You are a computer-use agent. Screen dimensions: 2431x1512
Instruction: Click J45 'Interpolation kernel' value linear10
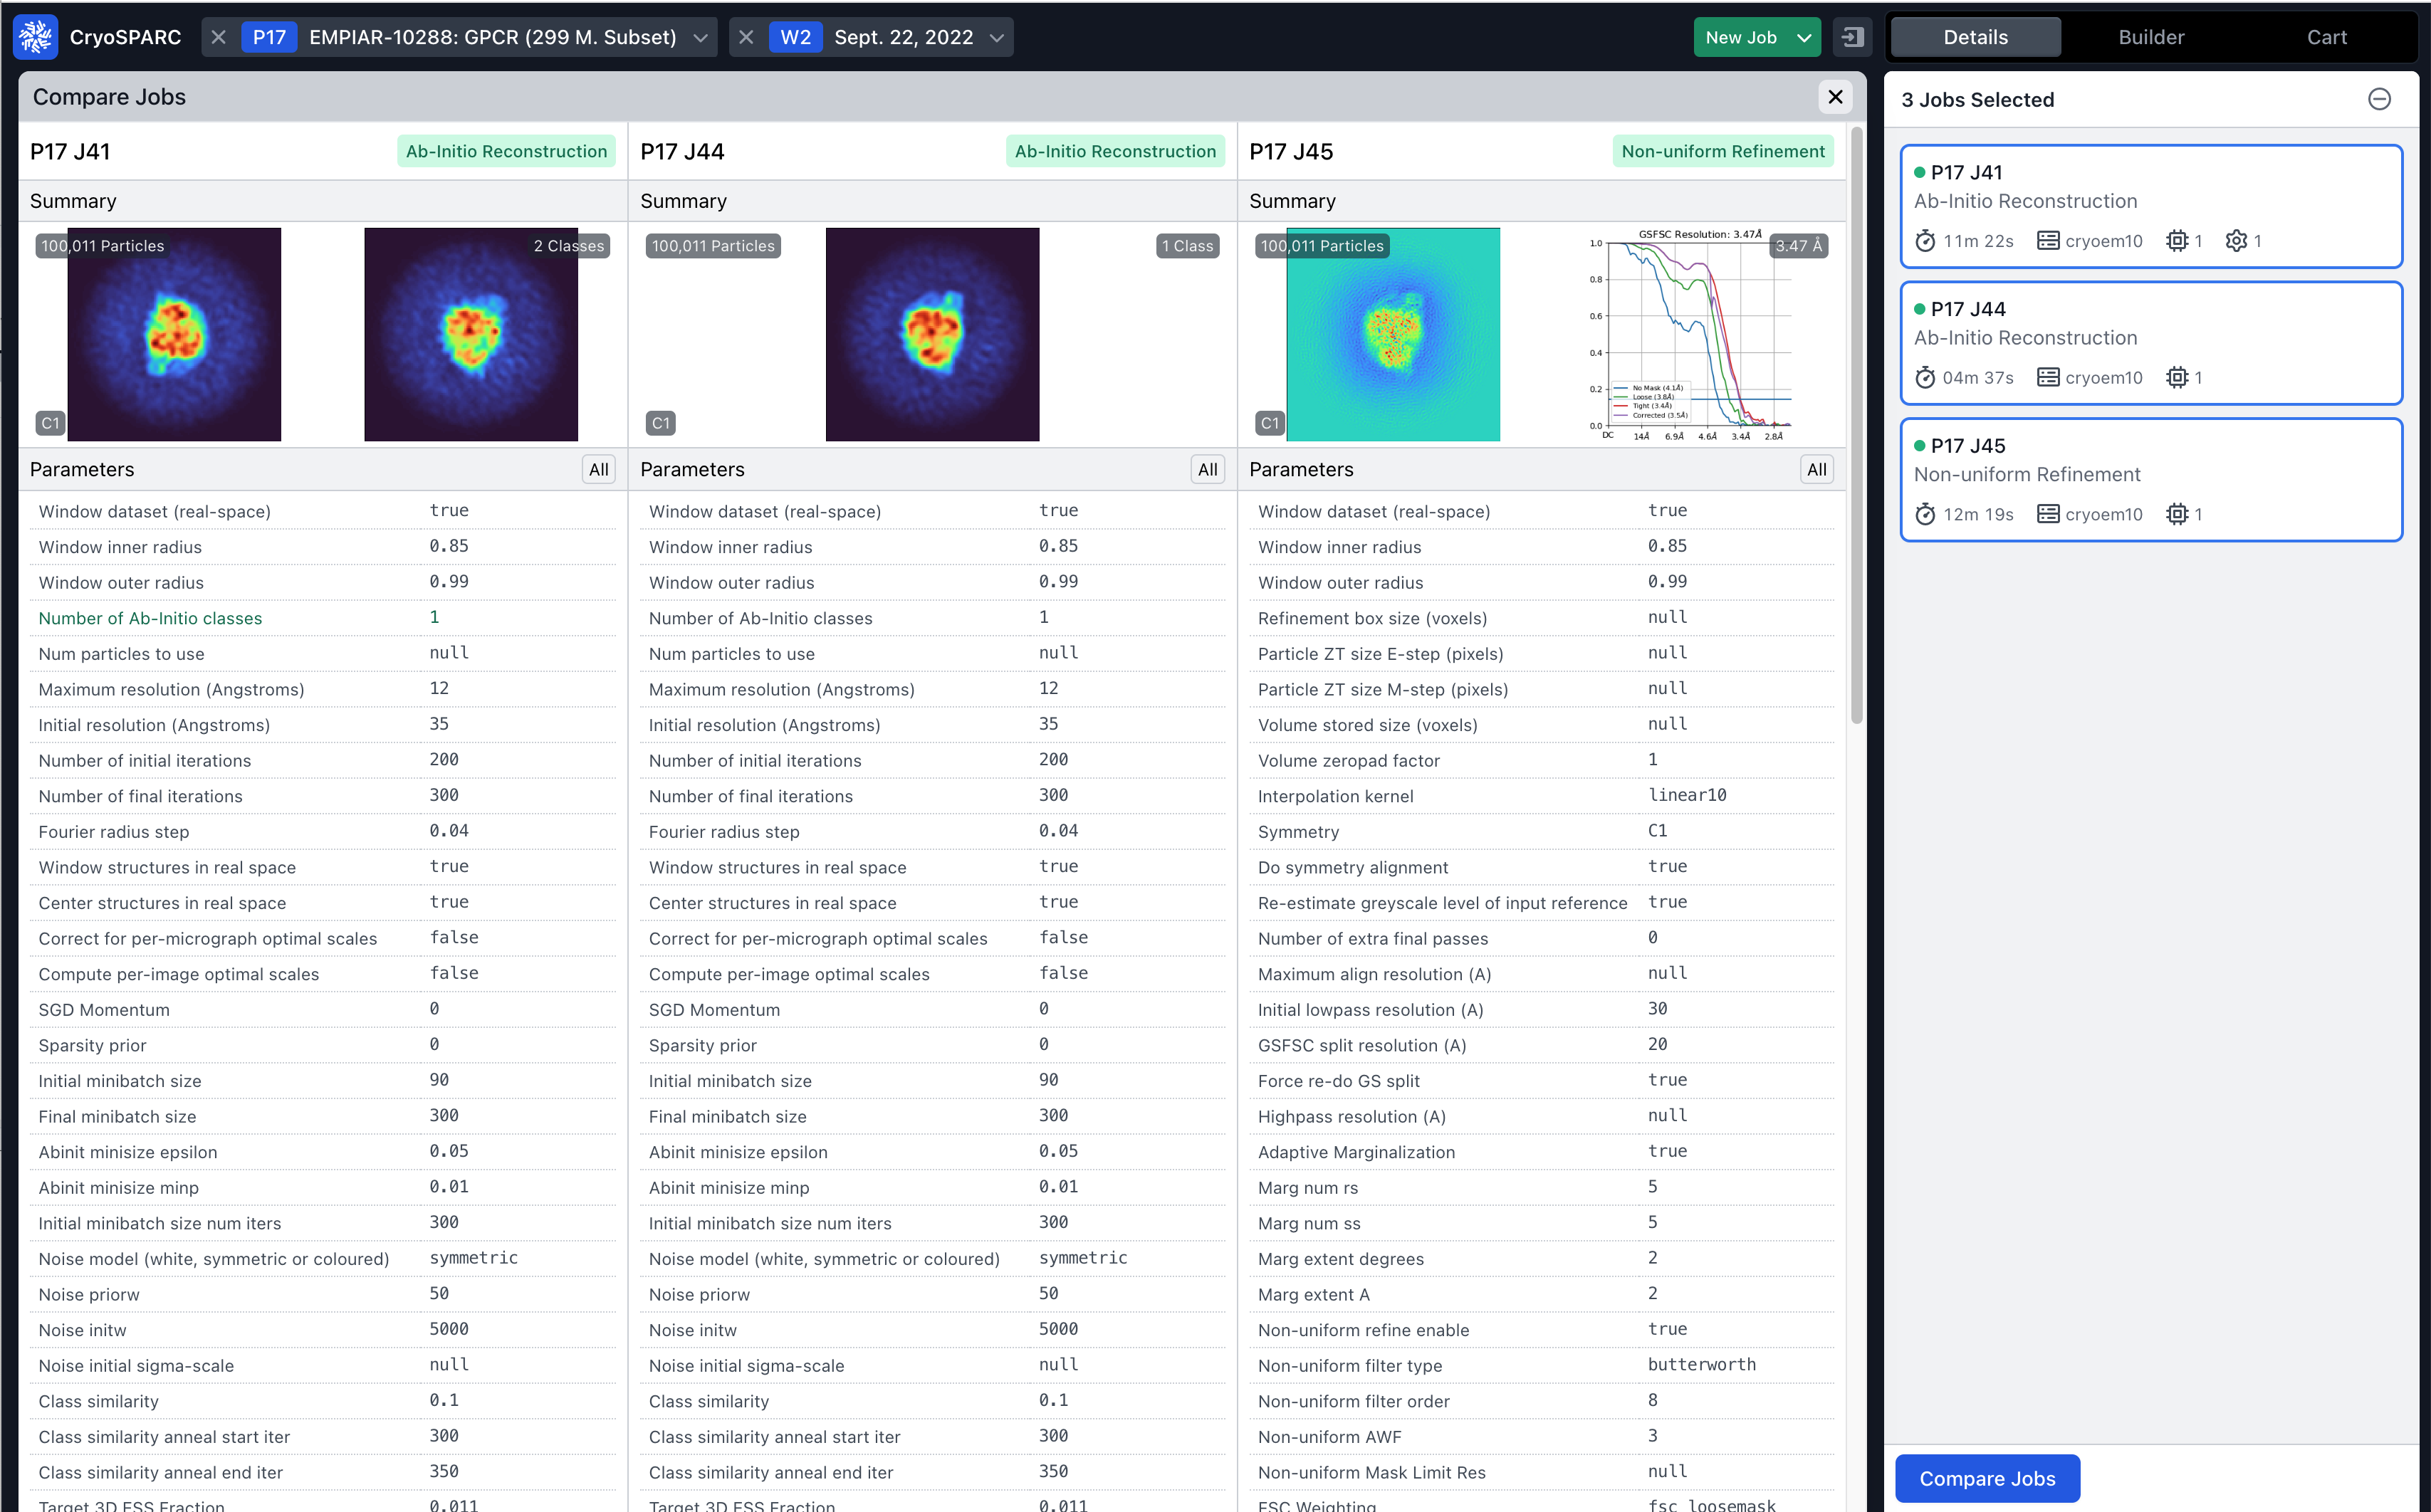(1687, 795)
